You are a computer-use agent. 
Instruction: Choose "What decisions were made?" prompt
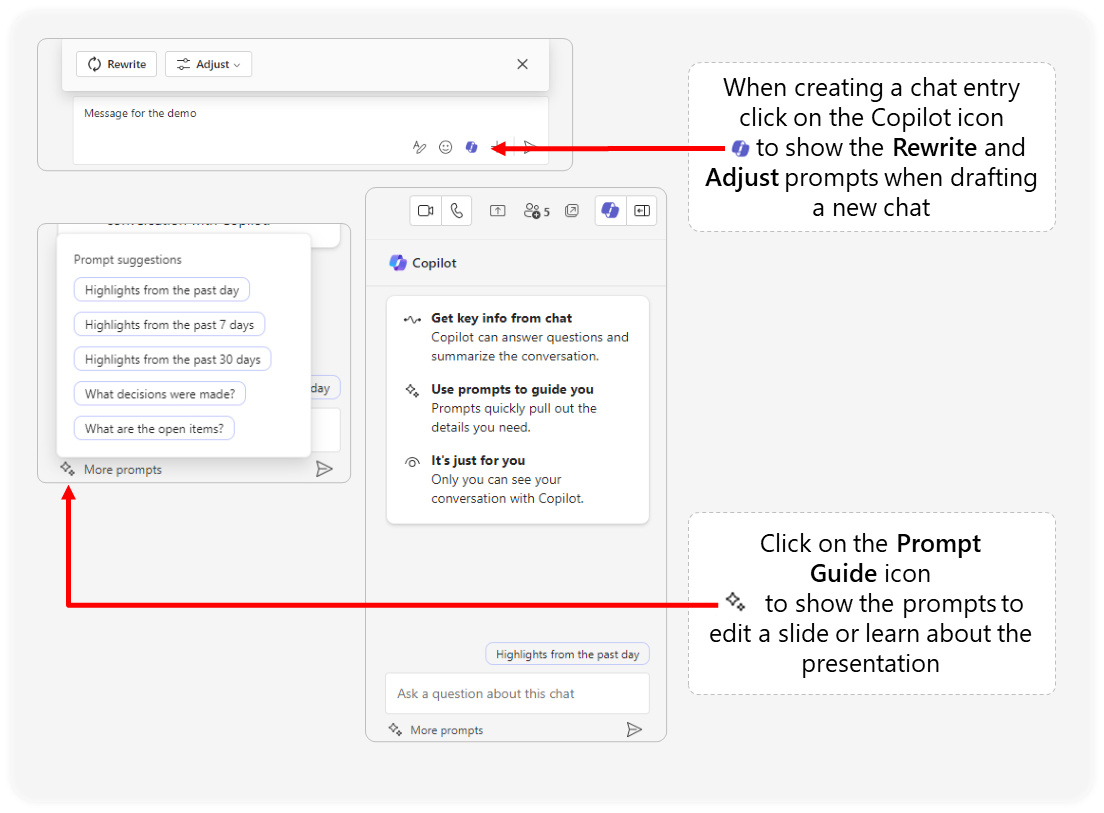pyautogui.click(x=160, y=394)
